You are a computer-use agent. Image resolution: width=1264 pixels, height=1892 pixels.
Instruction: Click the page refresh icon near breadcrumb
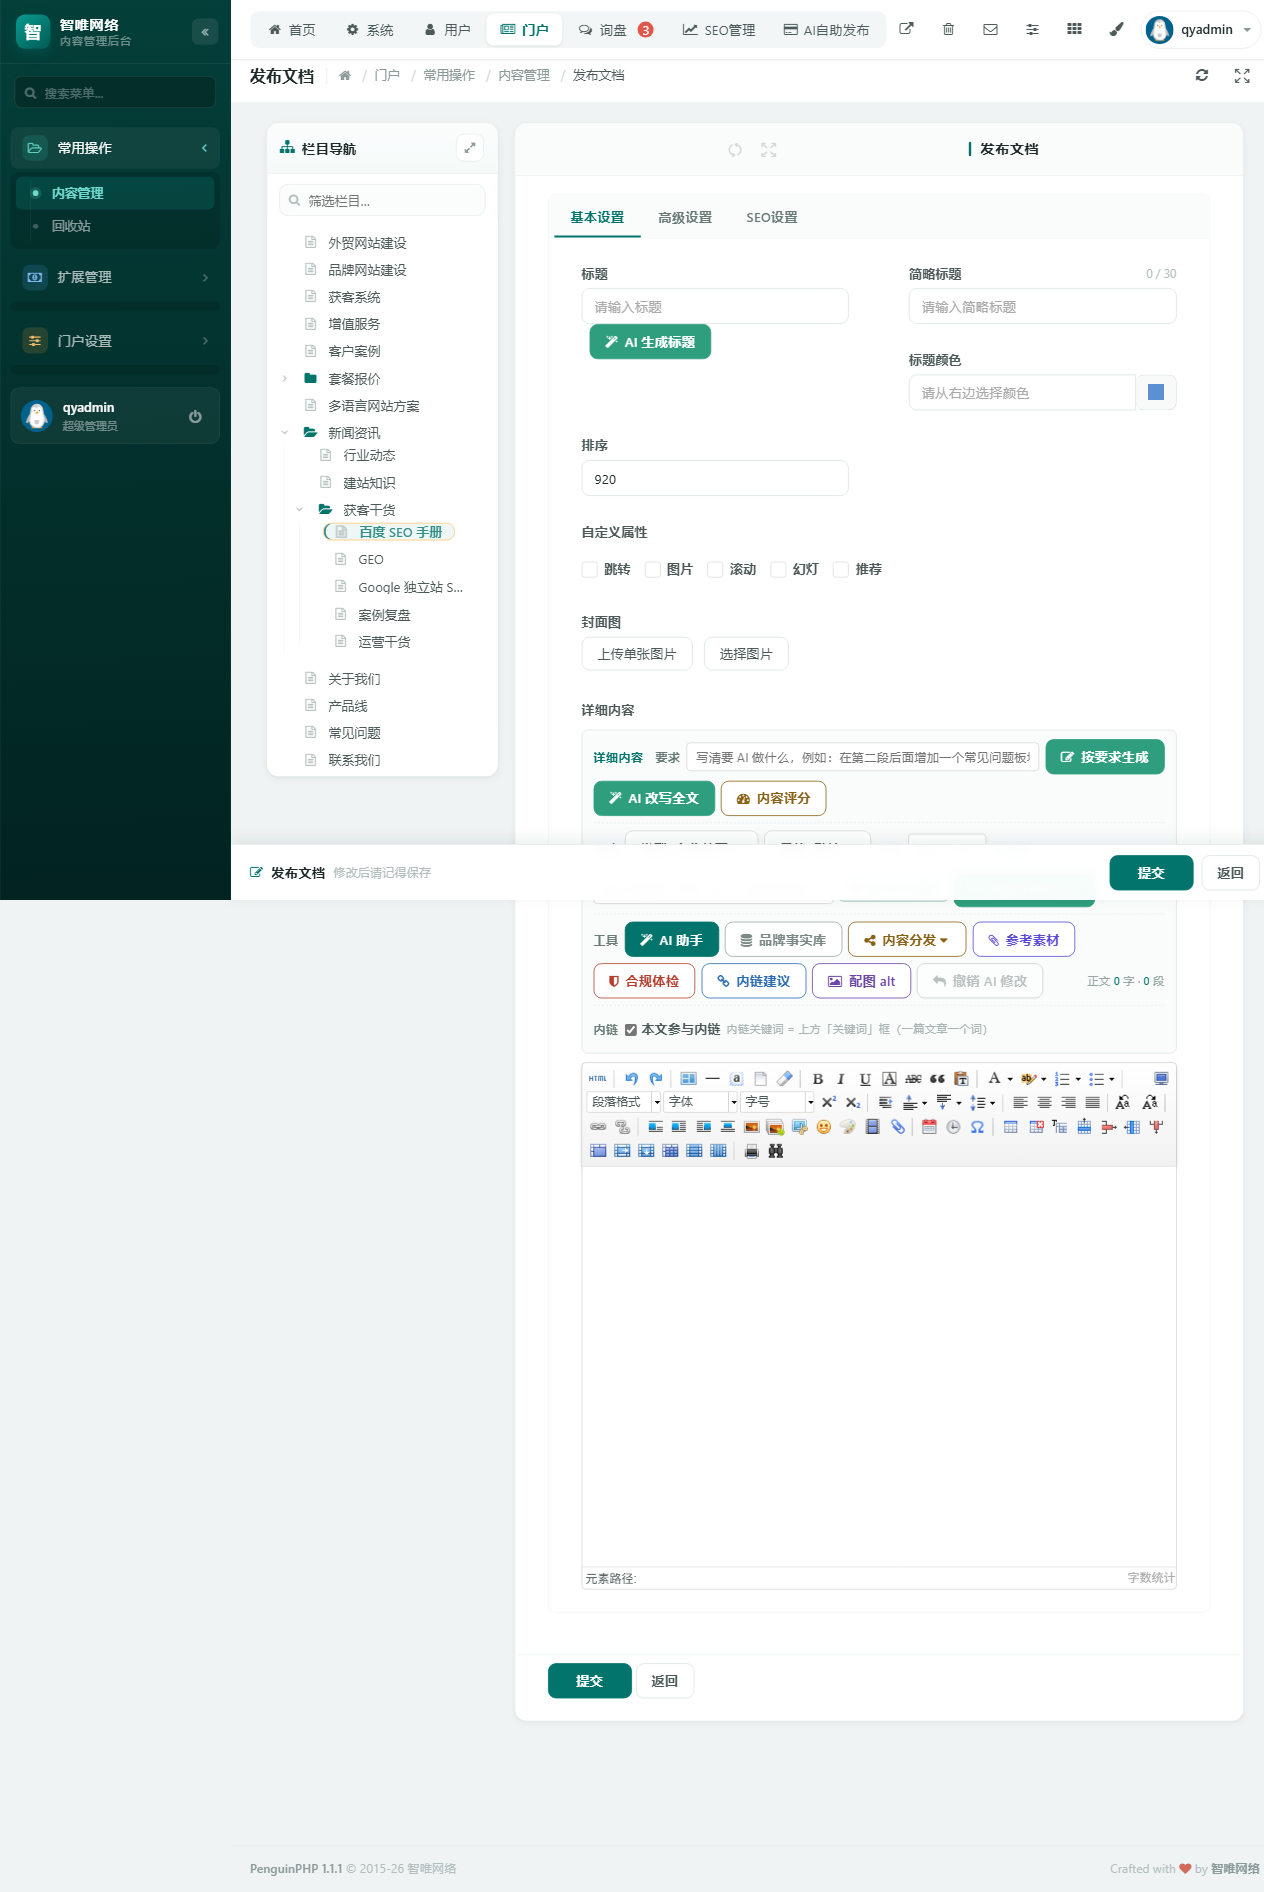pyautogui.click(x=1202, y=75)
